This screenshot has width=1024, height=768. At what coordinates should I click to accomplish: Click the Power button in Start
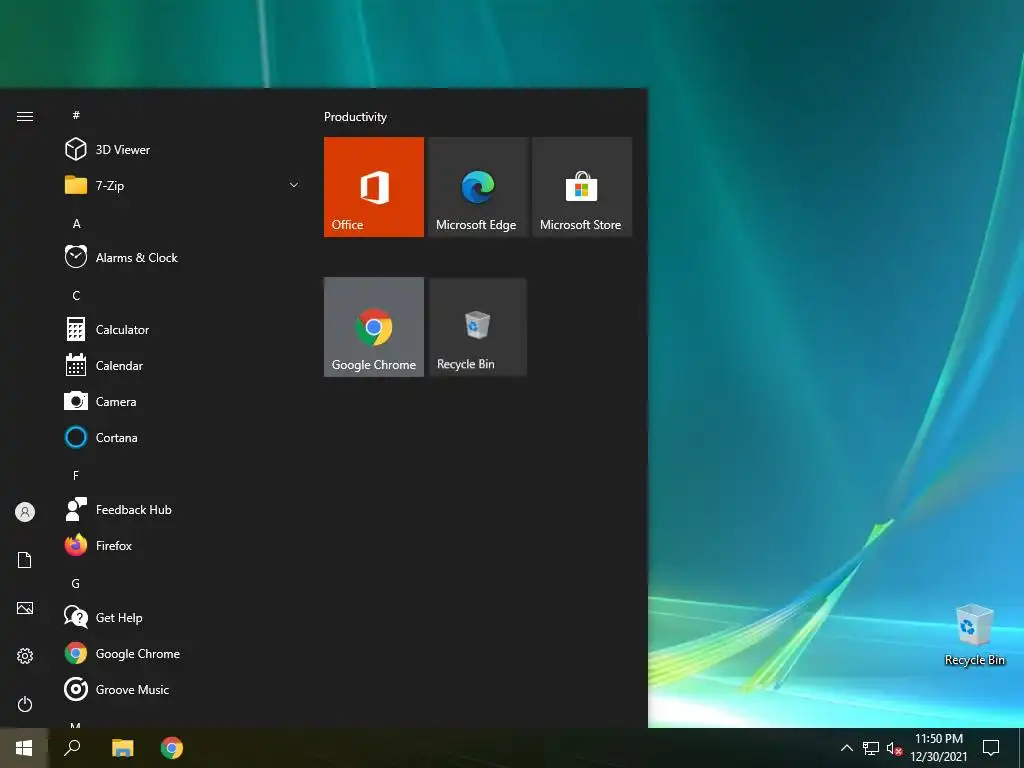pos(25,704)
